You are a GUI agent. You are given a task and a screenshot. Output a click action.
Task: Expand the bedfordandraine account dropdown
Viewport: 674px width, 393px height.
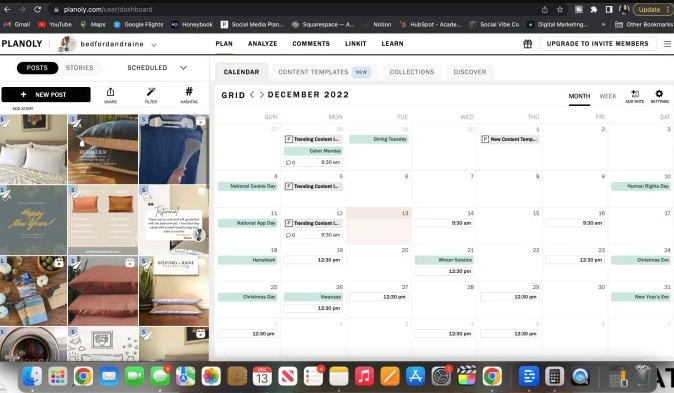coord(154,44)
